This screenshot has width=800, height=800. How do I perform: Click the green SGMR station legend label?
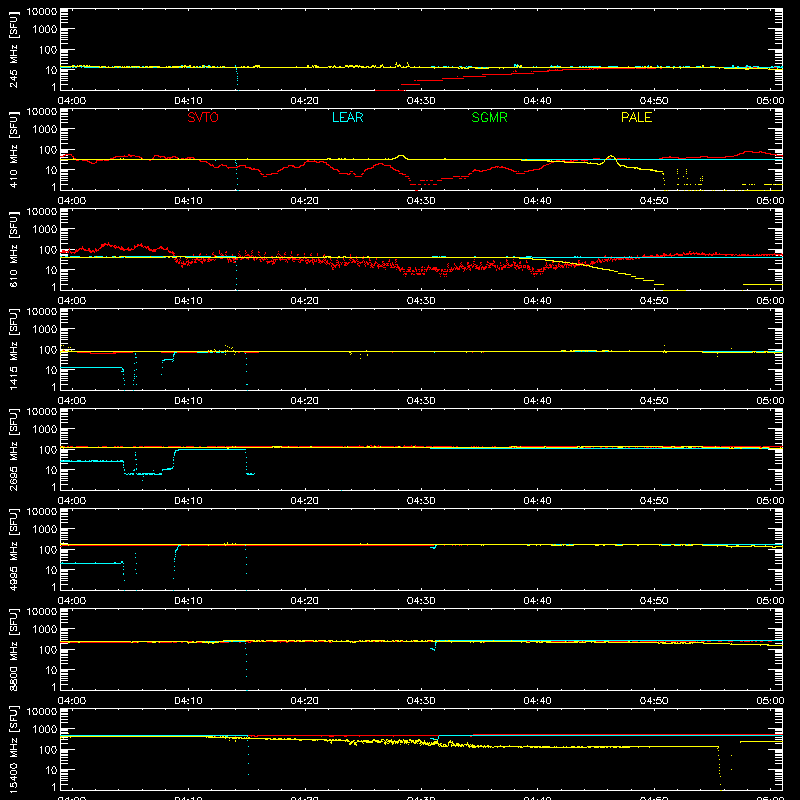click(489, 117)
